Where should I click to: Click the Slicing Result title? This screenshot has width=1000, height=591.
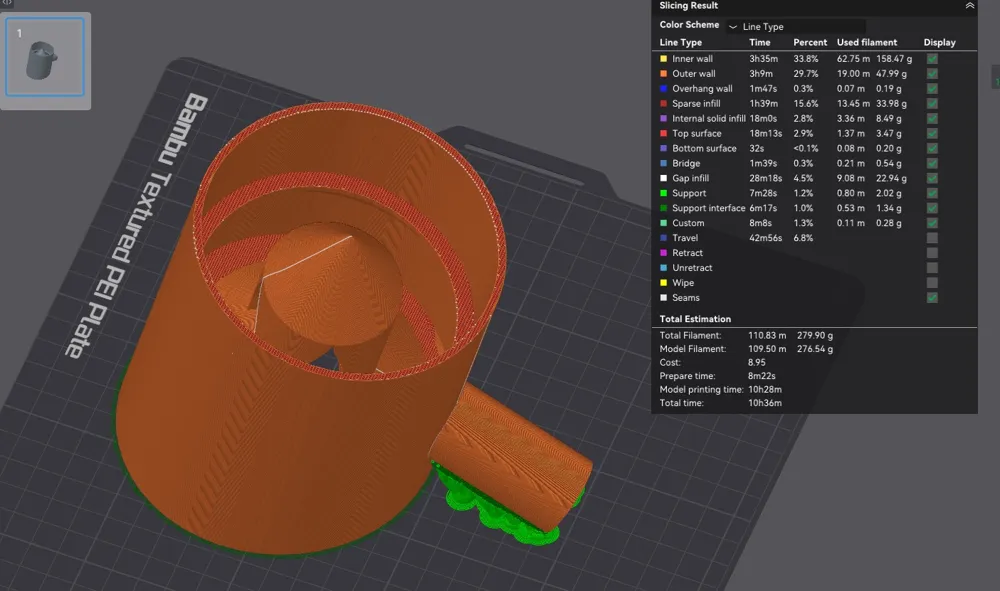point(688,6)
